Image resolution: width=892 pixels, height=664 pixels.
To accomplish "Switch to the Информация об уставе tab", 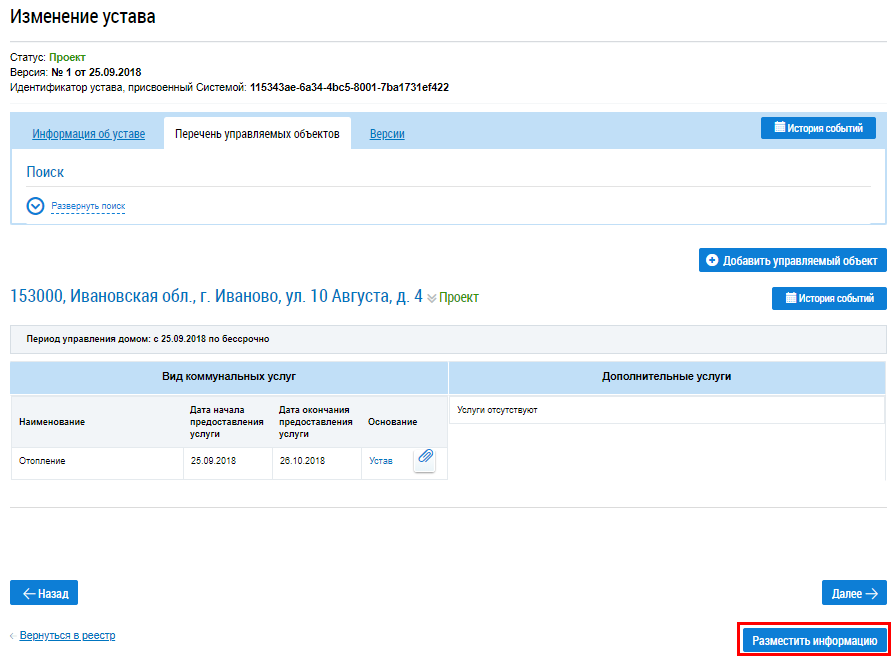I will point(88,134).
